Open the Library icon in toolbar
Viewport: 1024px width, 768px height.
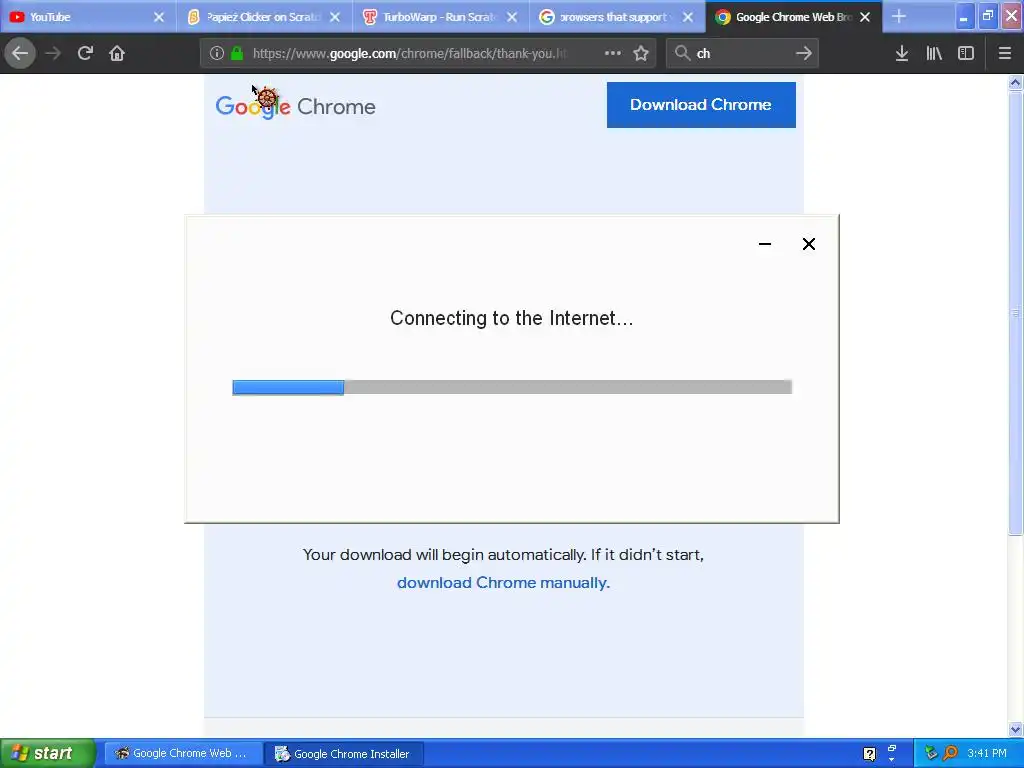point(934,53)
